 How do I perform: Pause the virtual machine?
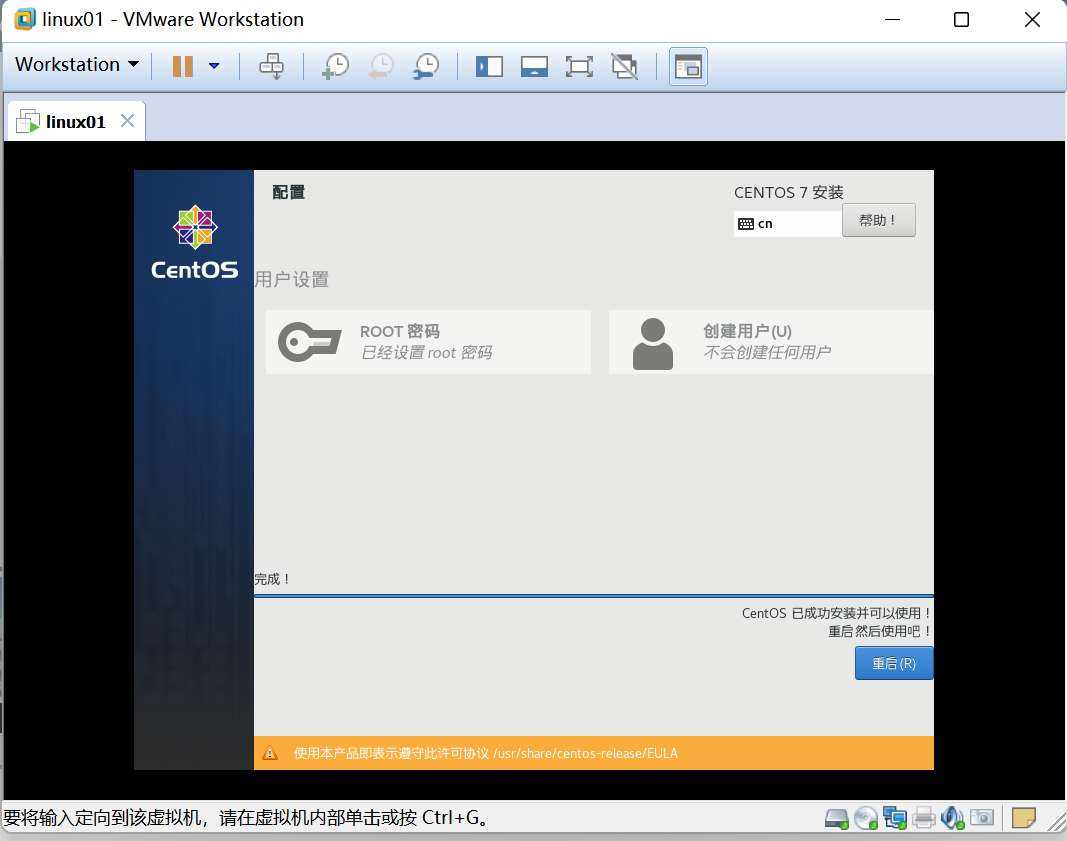[x=182, y=66]
